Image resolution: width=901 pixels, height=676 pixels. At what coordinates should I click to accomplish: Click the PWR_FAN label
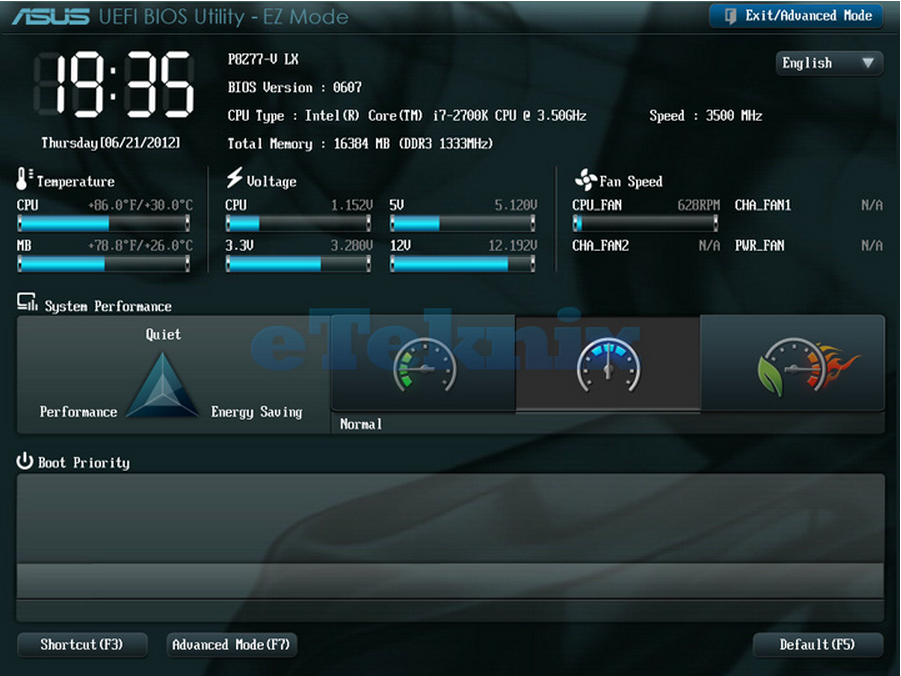[760, 246]
